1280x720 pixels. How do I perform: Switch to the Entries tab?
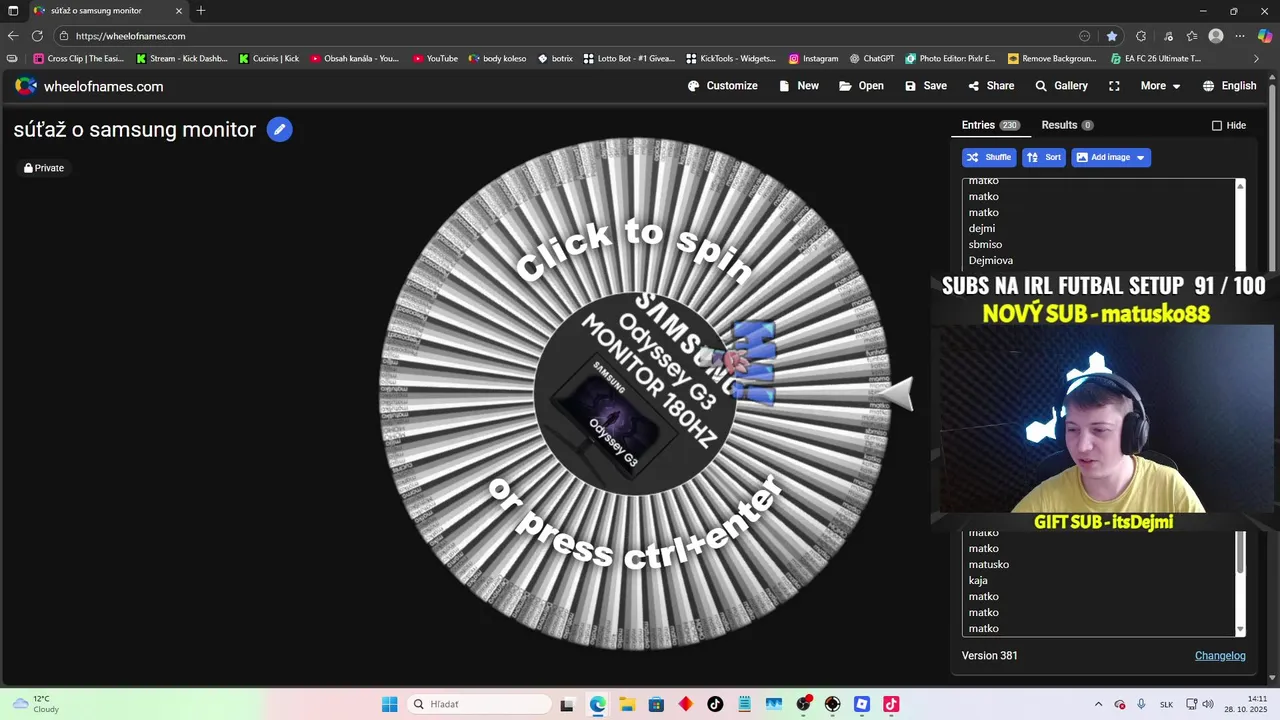(990, 125)
